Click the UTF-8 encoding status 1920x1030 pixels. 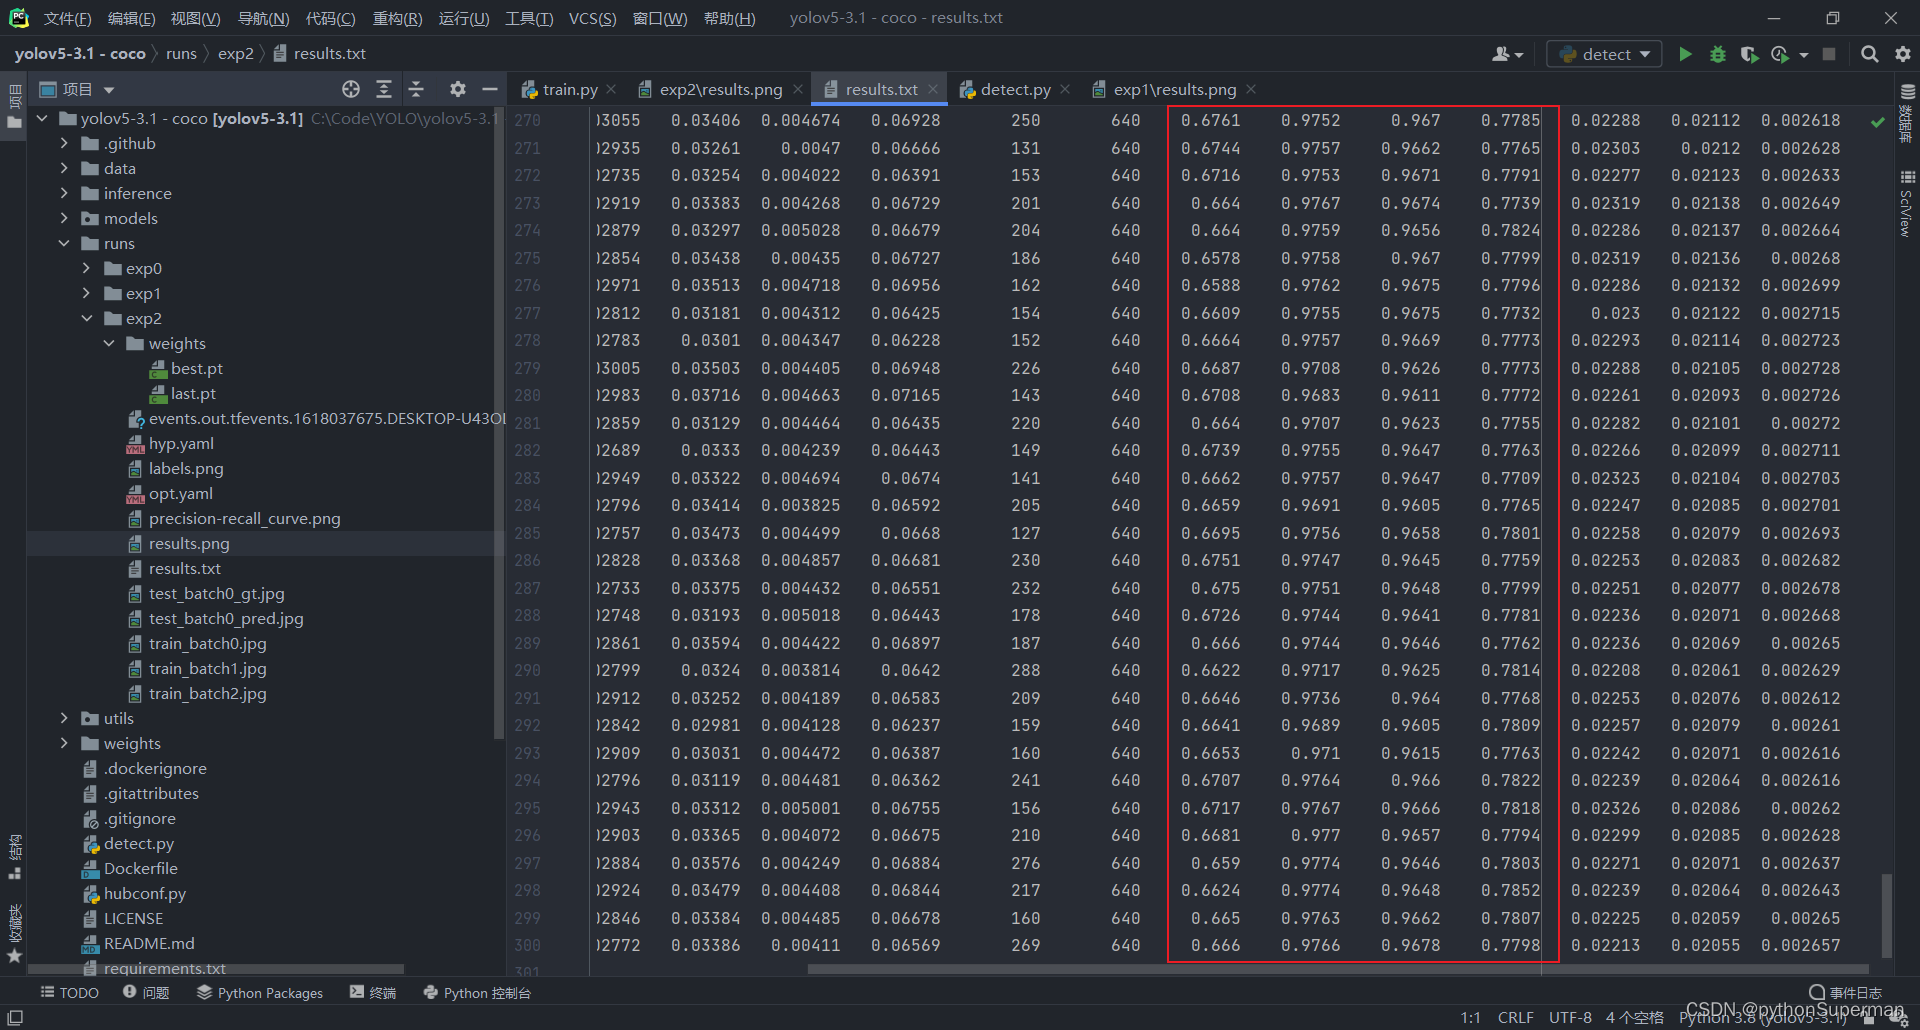1570,1017
